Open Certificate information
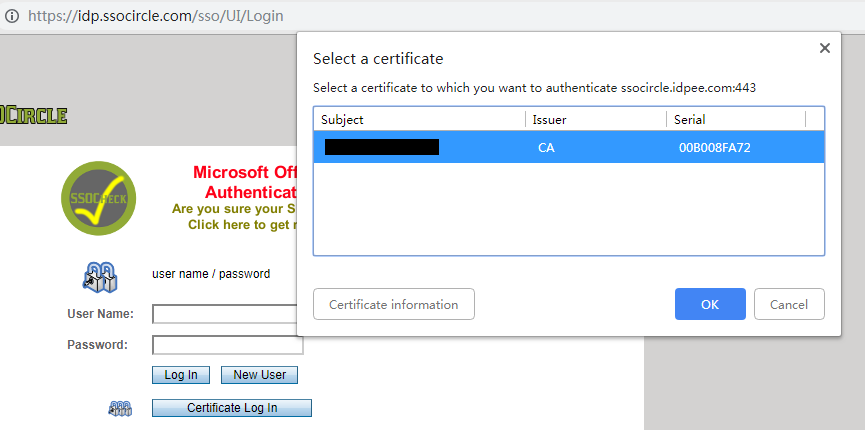 (x=393, y=304)
